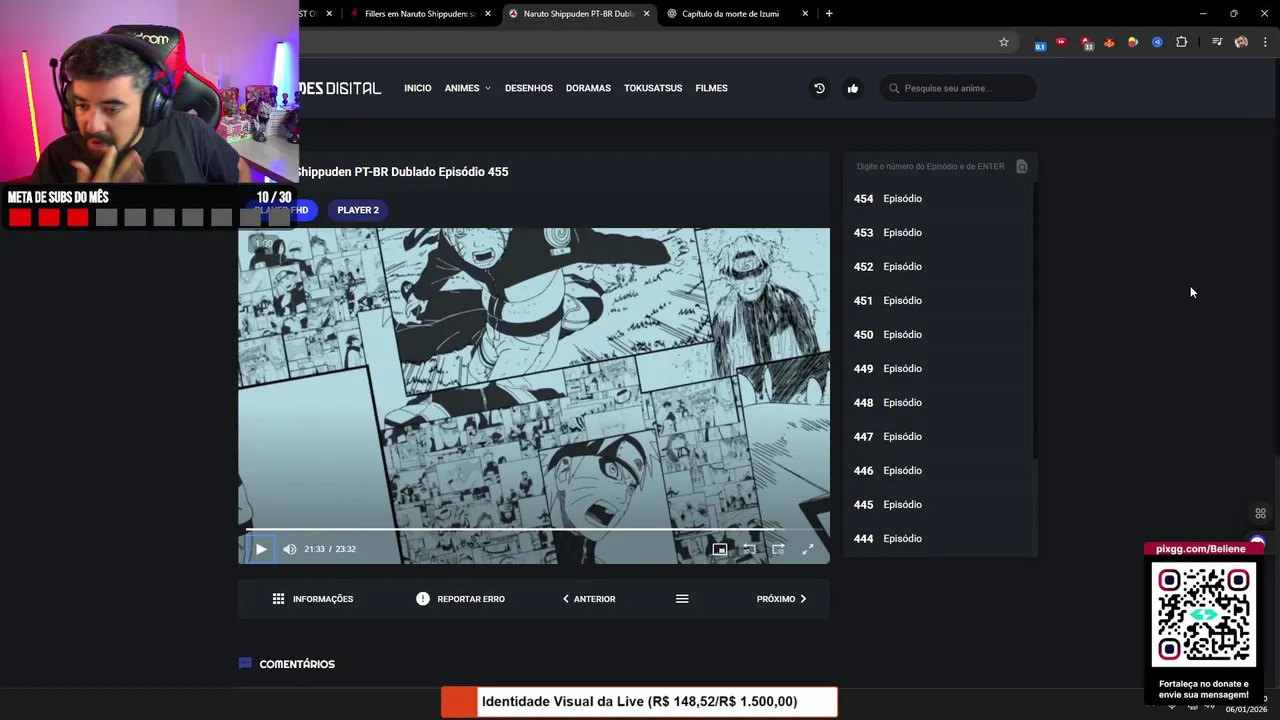Skip video forward ten seconds

[x=778, y=549]
